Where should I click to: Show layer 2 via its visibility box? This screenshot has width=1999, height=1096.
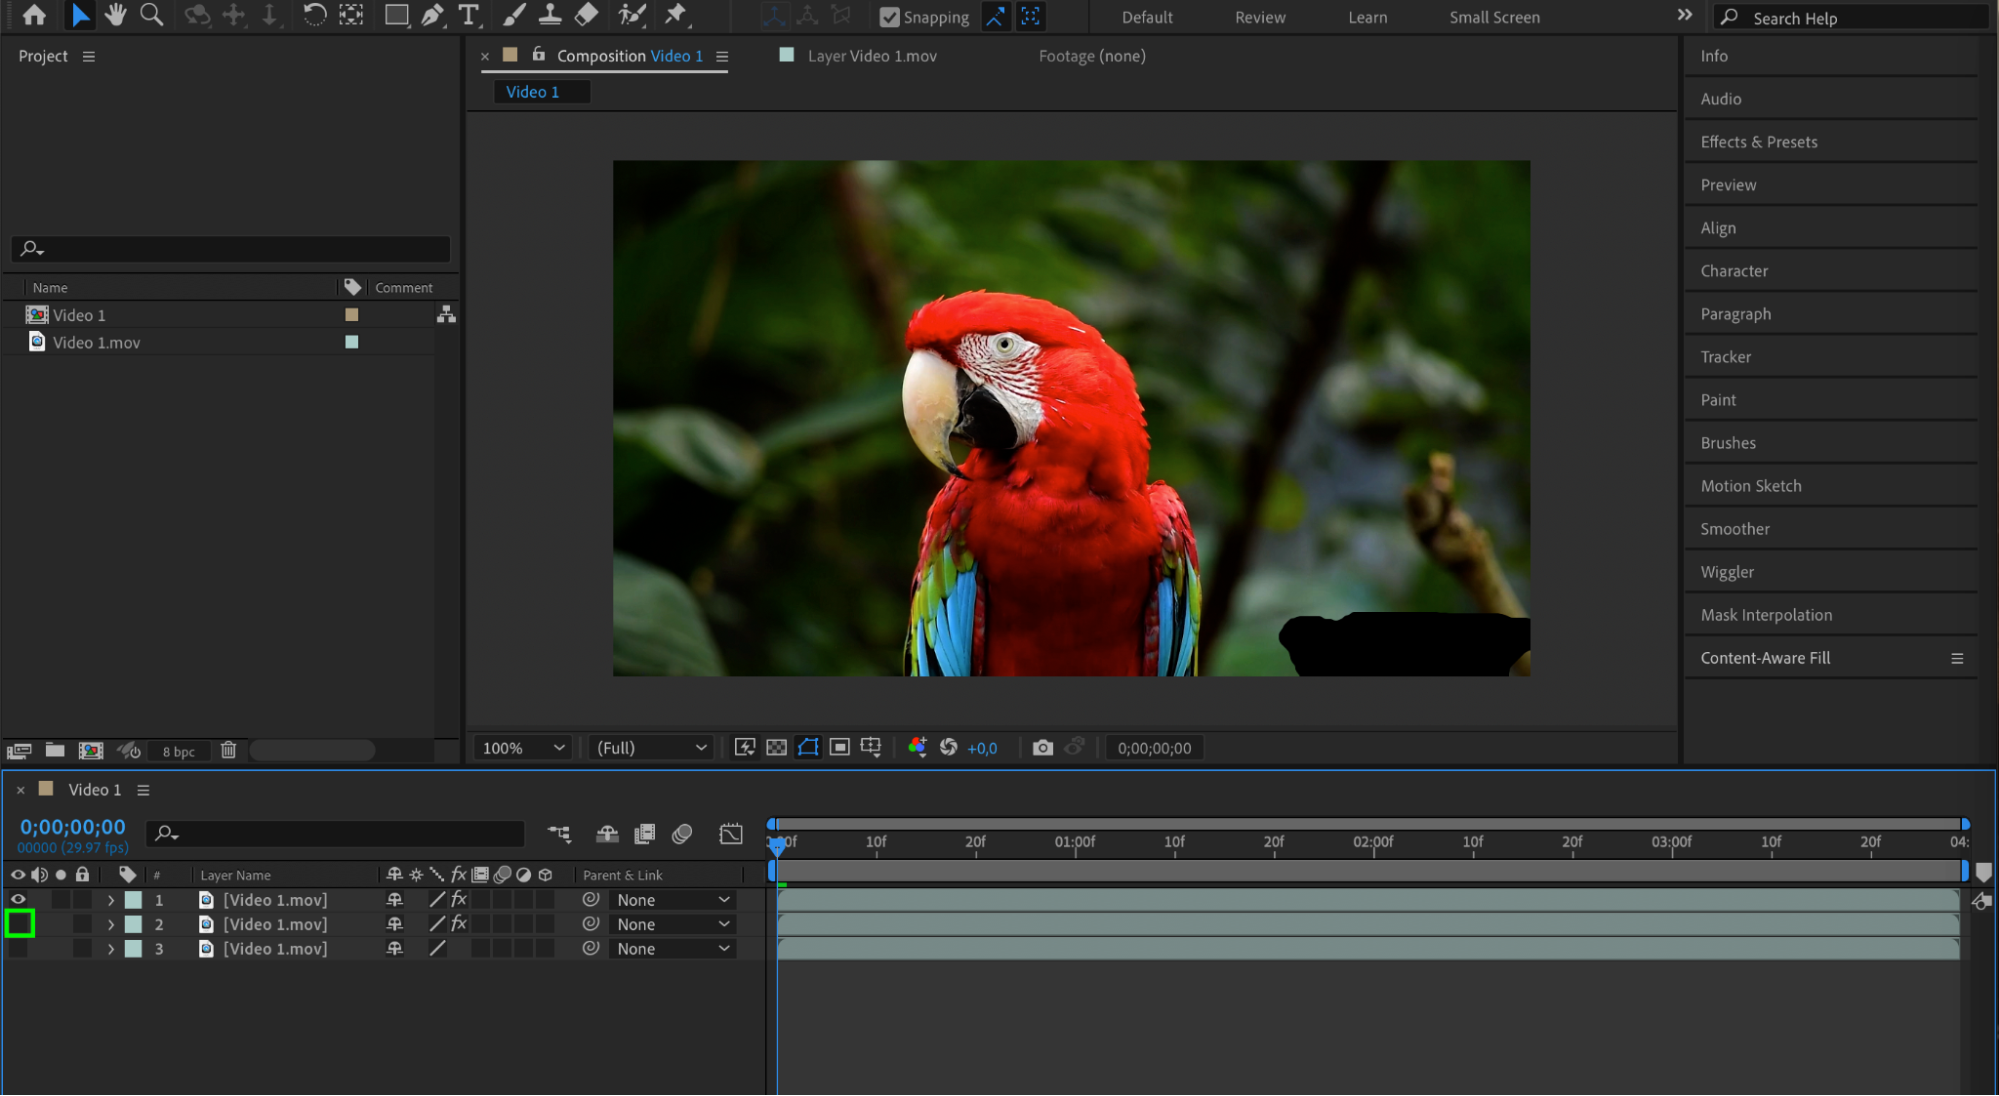[19, 924]
